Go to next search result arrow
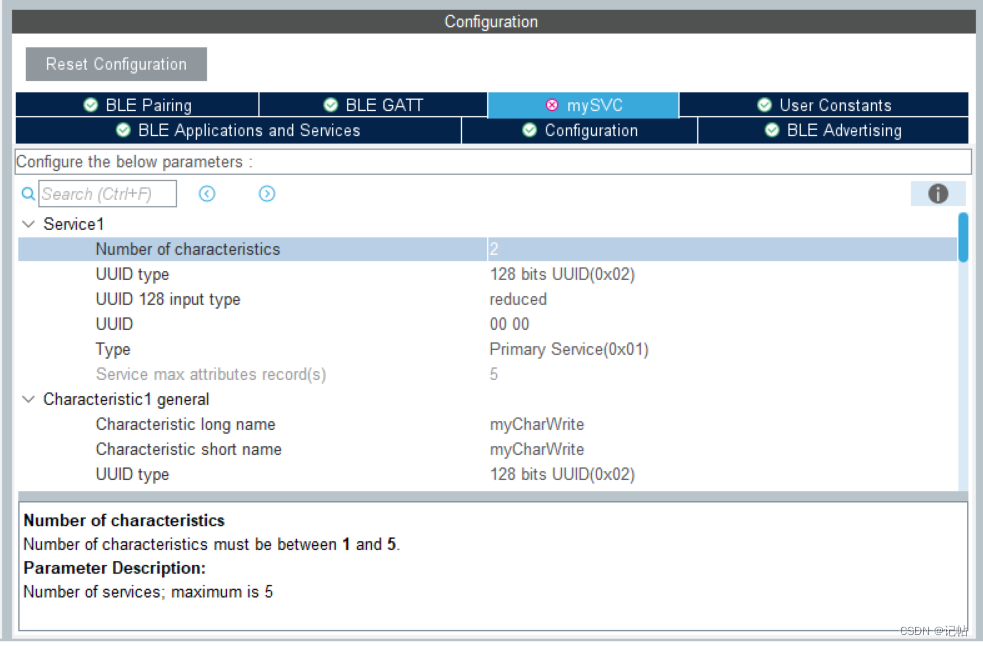The image size is (983, 646). 267,194
